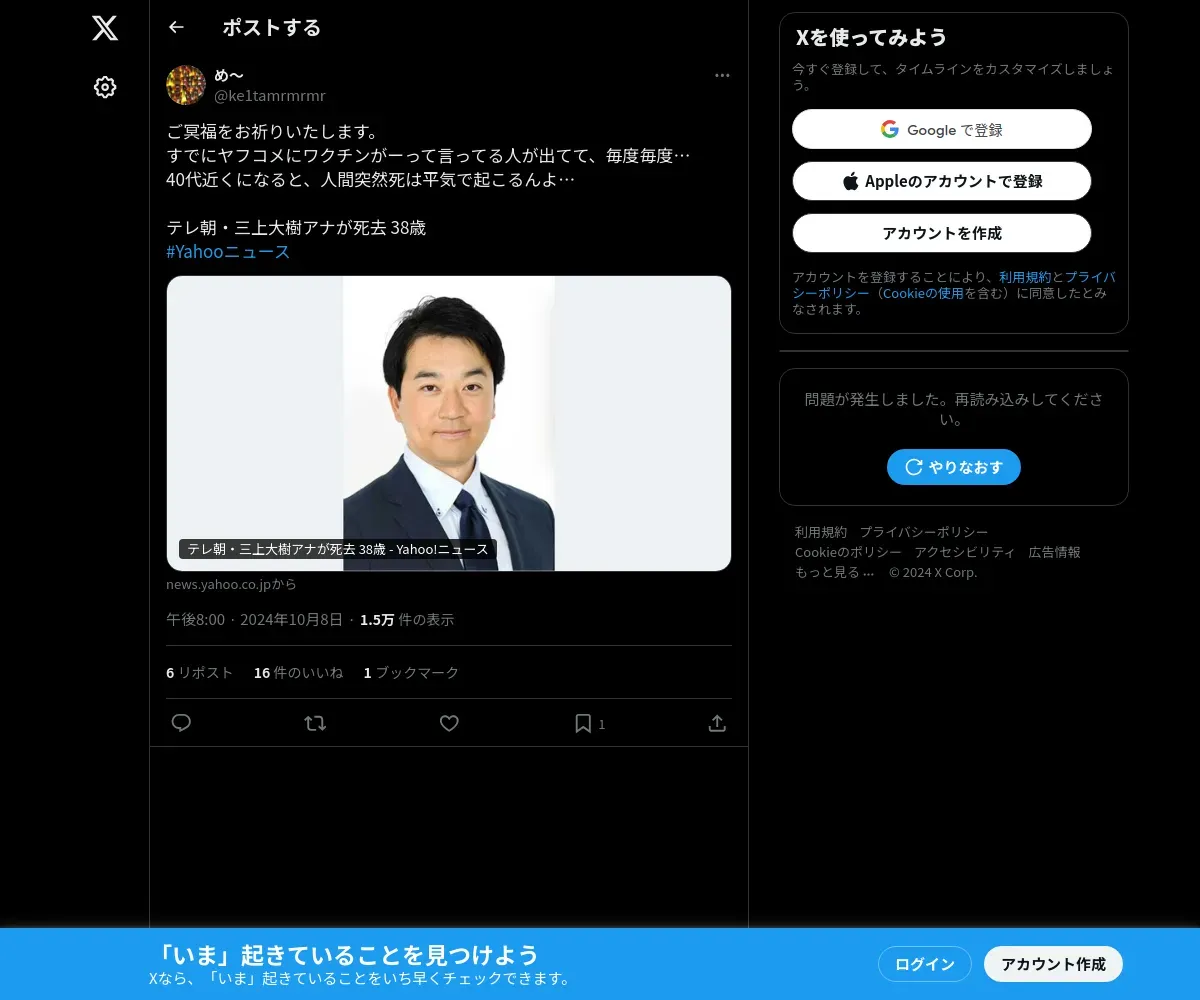
Task: Follow the #Yahooニュース hashtag
Action: pyautogui.click(x=228, y=252)
